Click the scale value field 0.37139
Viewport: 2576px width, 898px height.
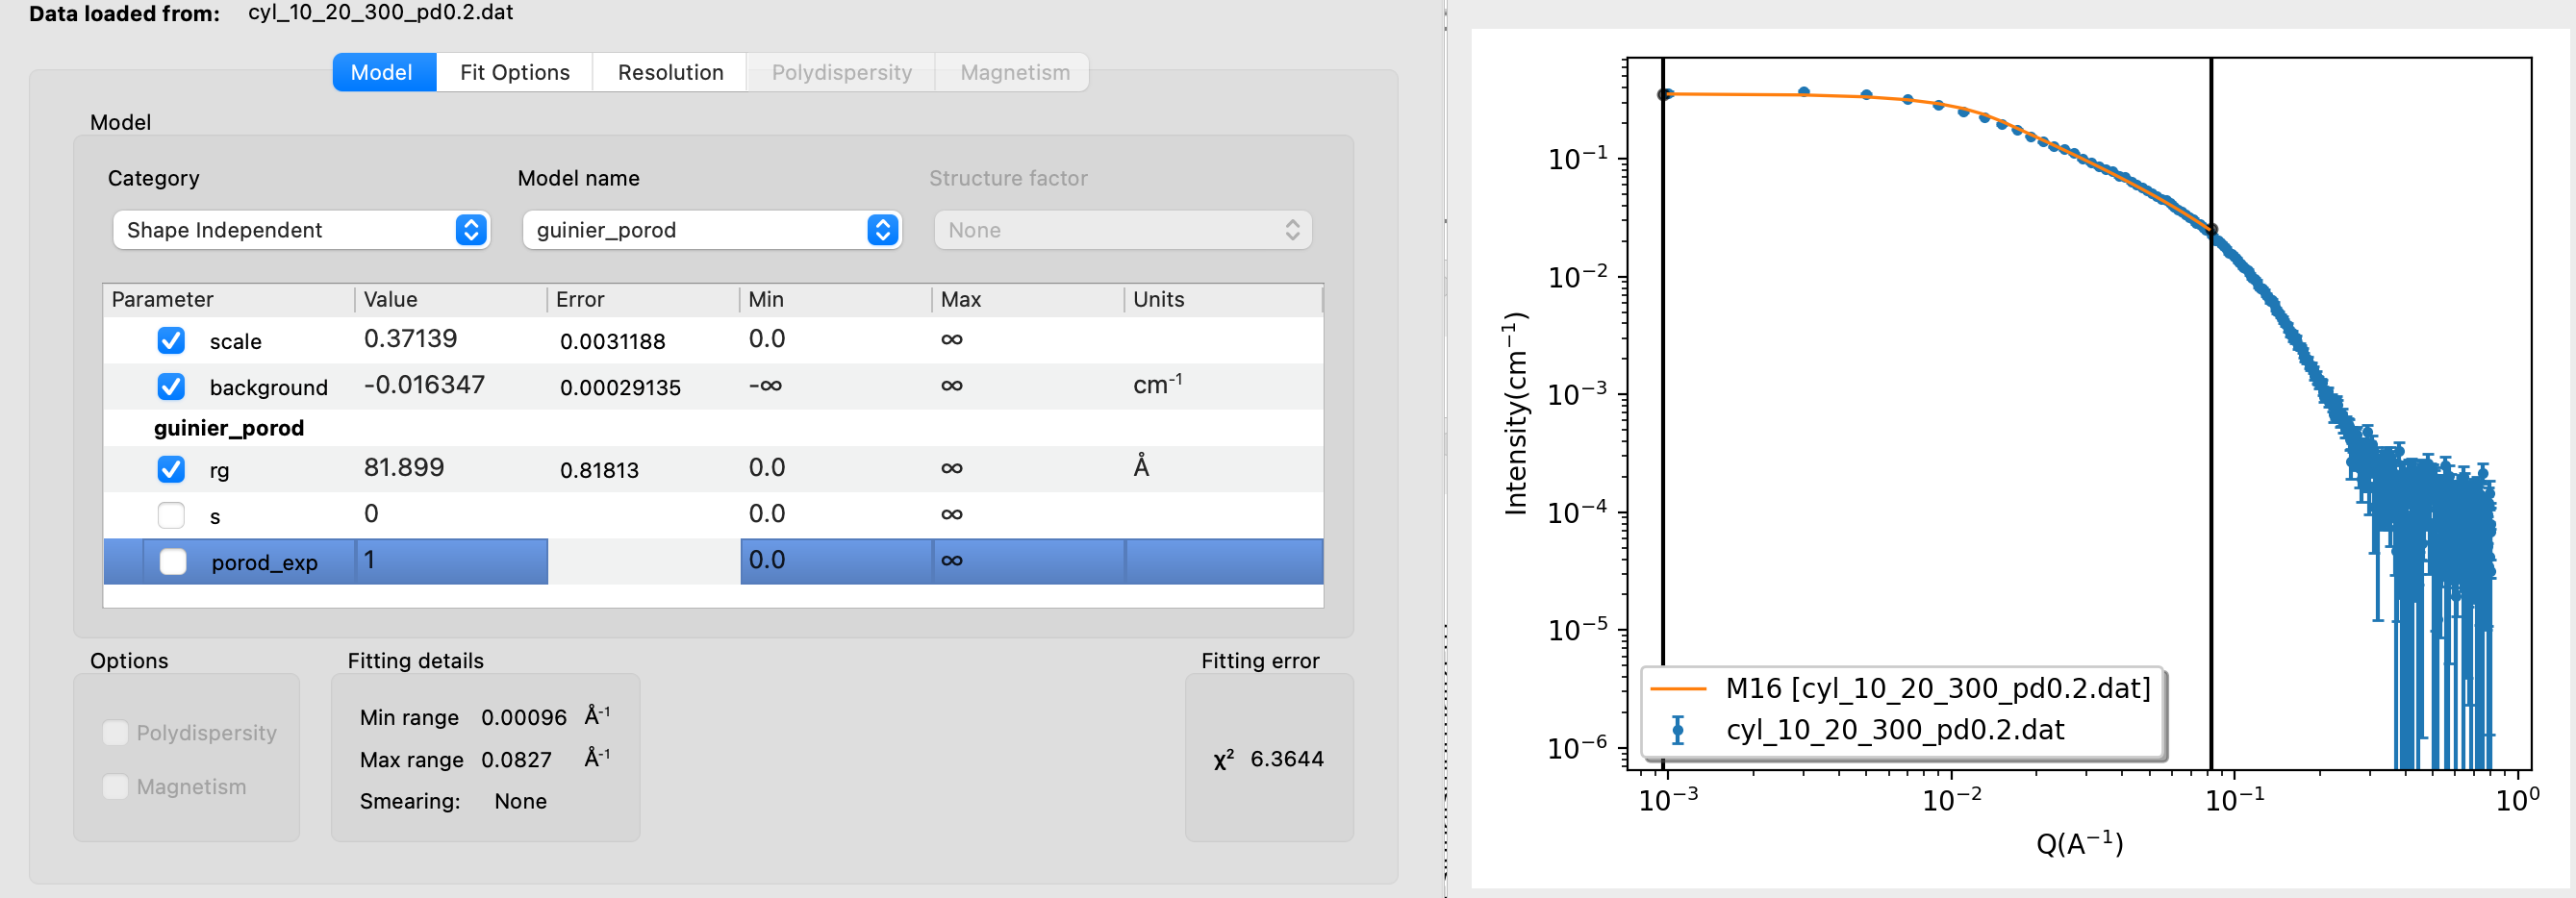click(x=450, y=339)
